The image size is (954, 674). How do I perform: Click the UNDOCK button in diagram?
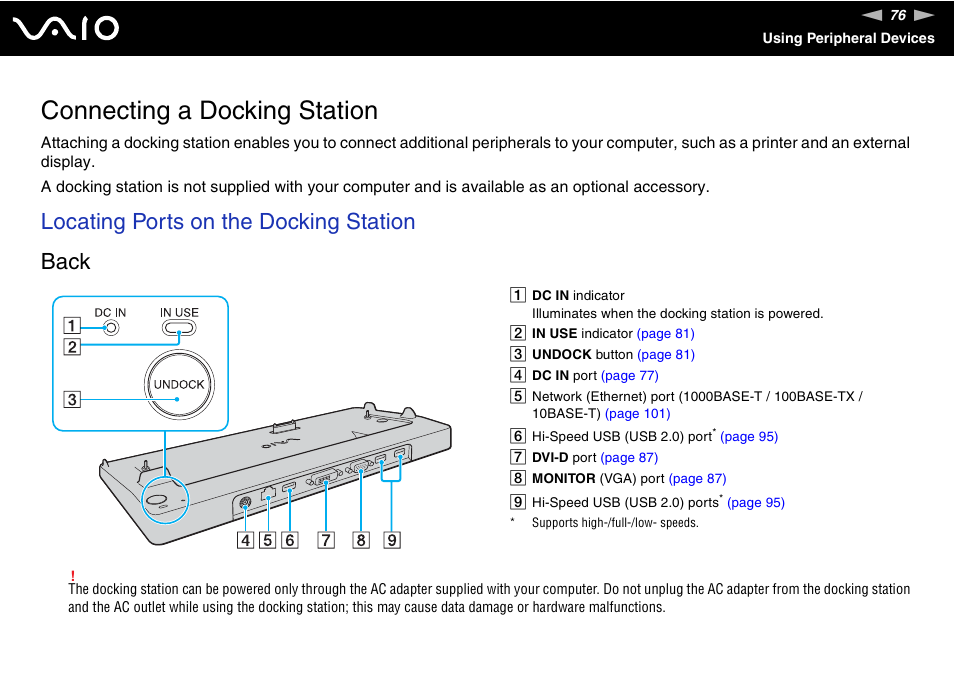click(x=179, y=384)
